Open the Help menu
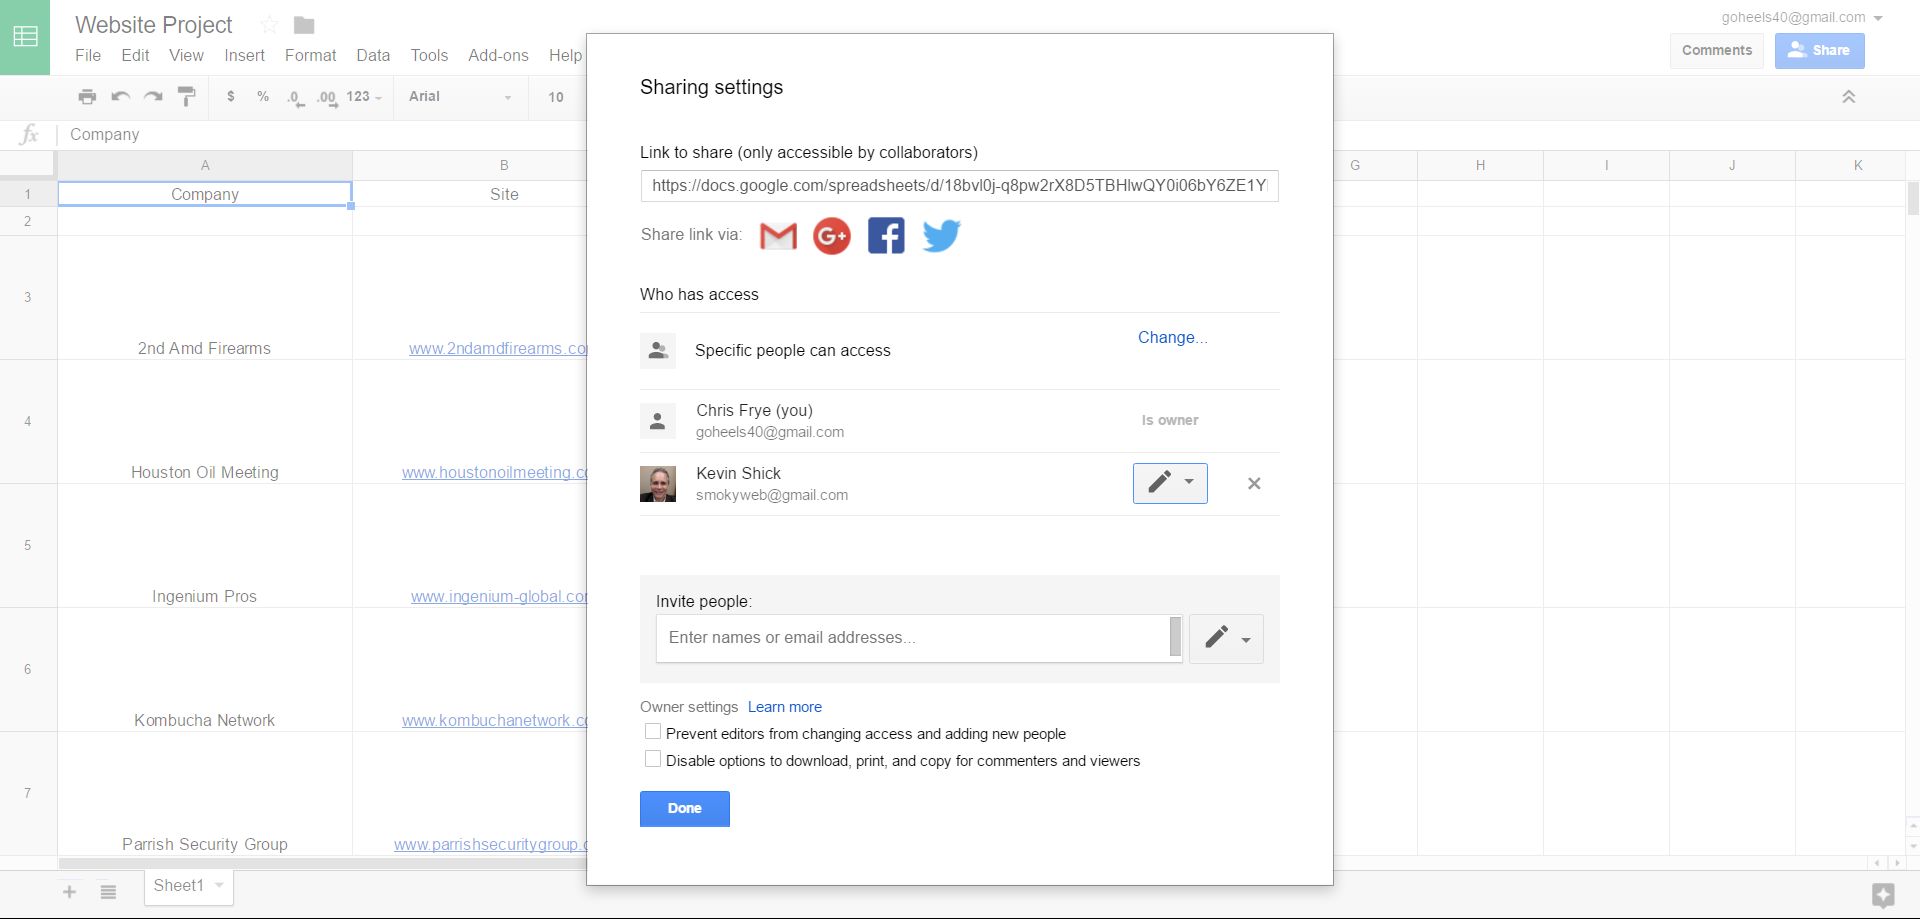The width and height of the screenshot is (1920, 919). tap(565, 56)
